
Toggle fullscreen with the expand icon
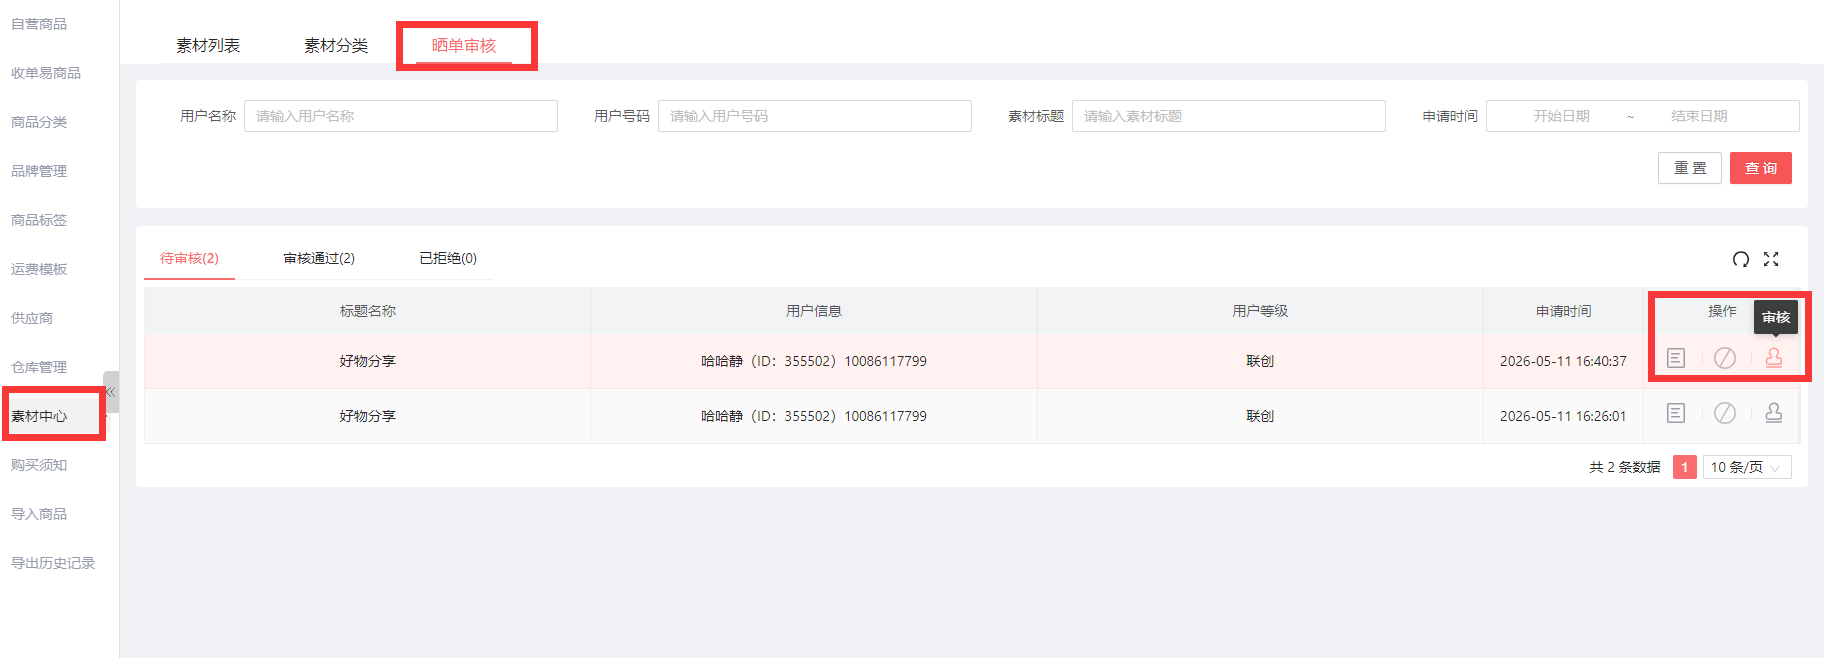(1771, 259)
